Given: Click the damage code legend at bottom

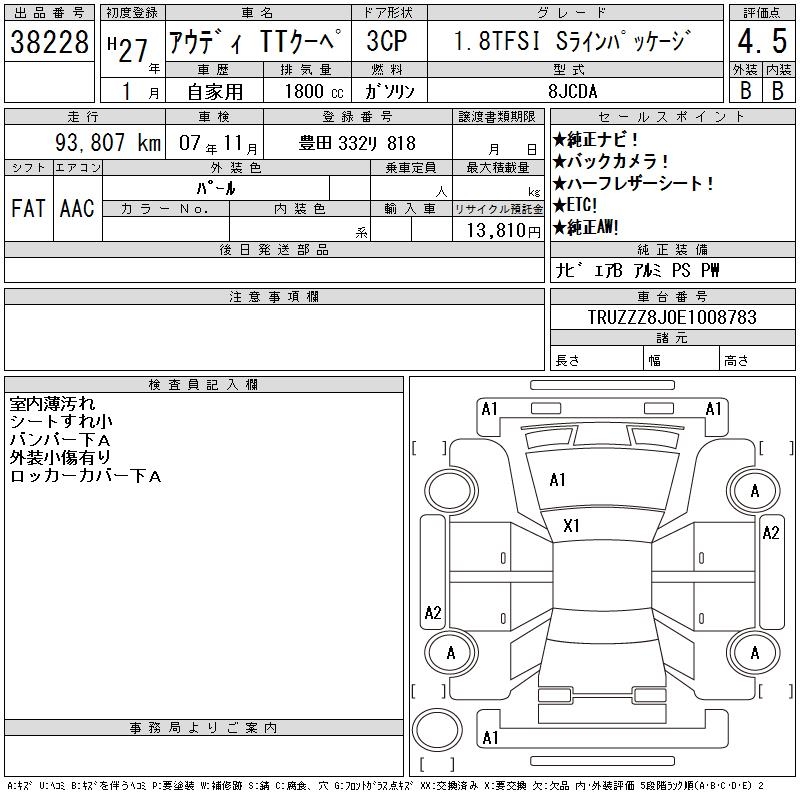Looking at the screenshot, I should (385, 786).
